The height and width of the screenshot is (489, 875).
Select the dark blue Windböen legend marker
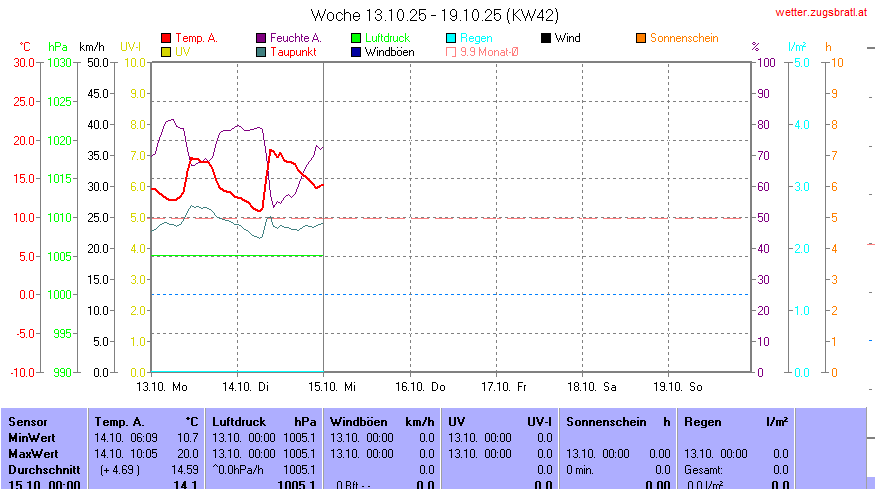[356, 51]
